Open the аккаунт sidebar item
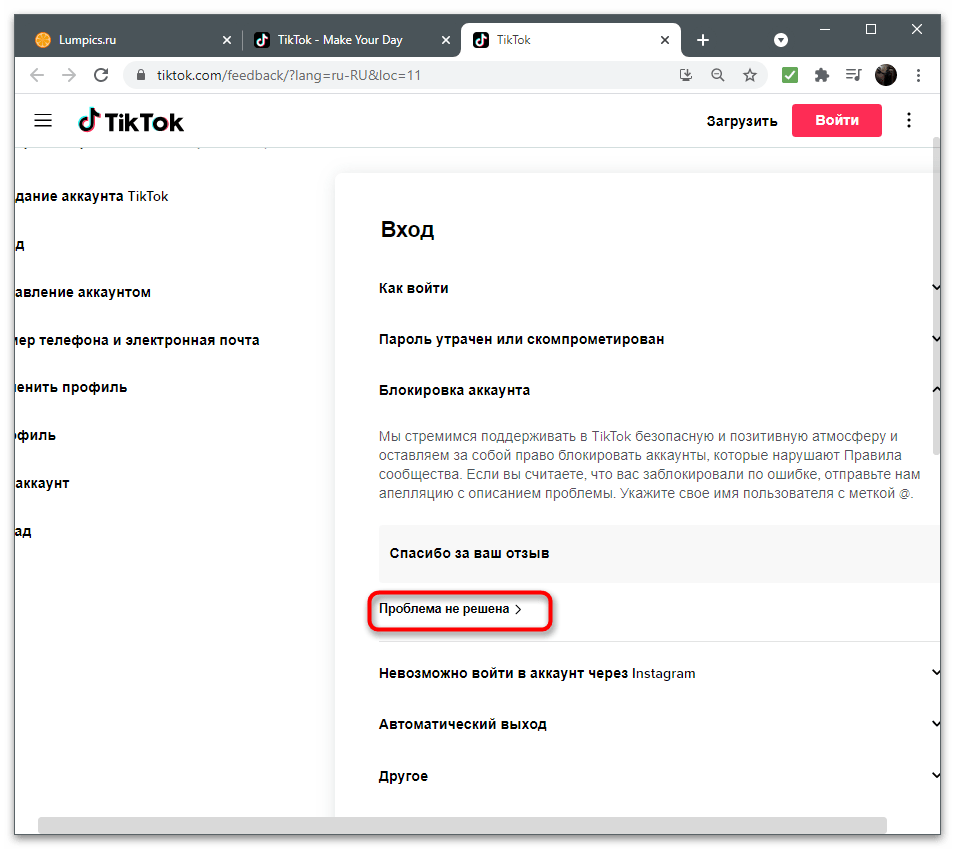955x849 pixels. click(42, 483)
